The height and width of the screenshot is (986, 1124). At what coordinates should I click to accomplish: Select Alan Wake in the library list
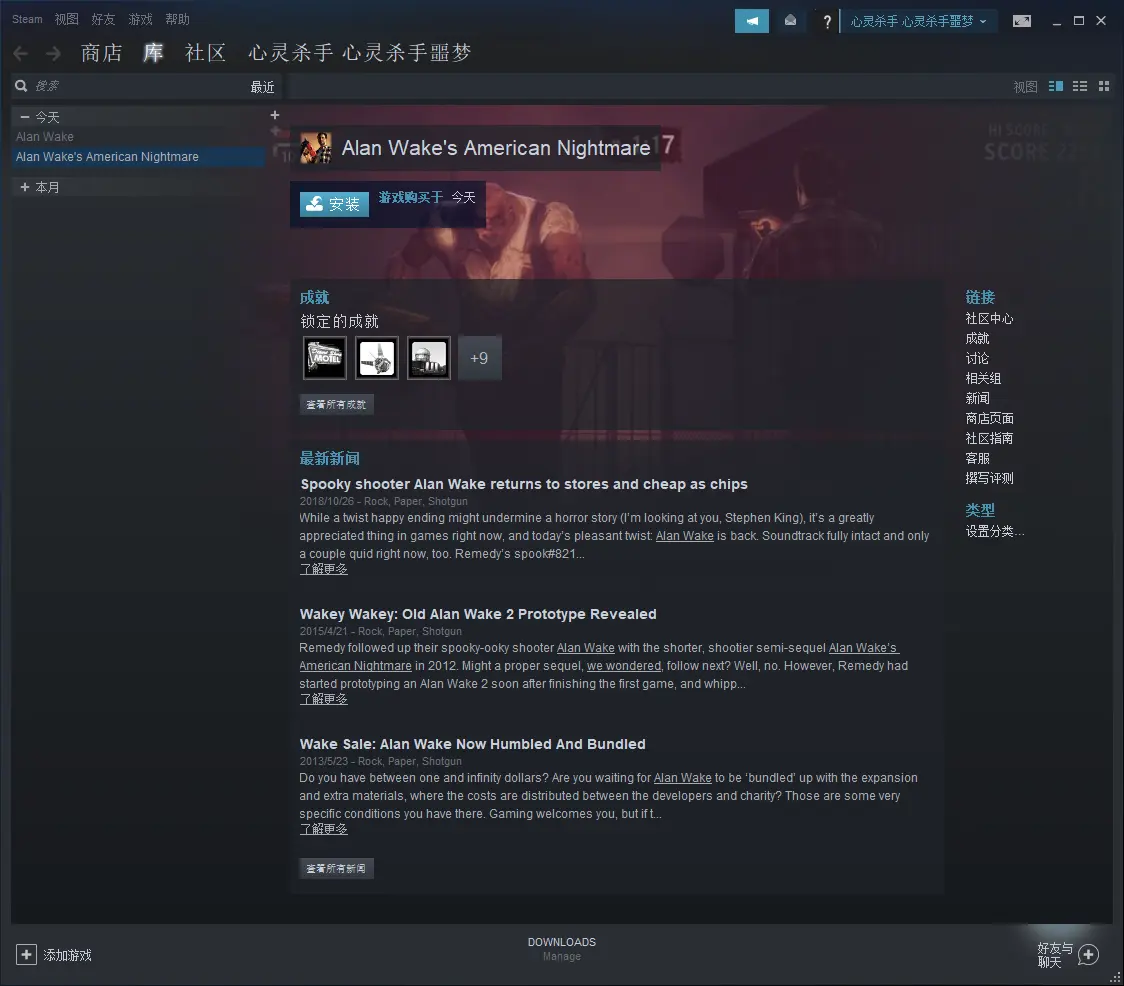pyautogui.click(x=44, y=136)
